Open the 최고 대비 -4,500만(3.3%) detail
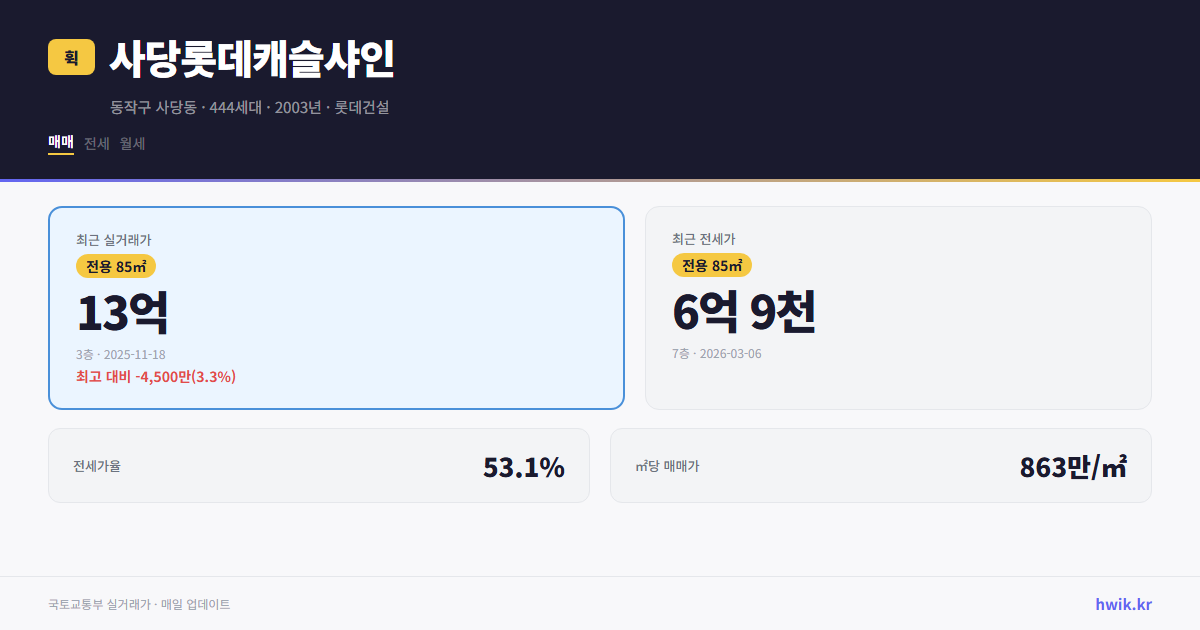1200x630 pixels. pos(156,377)
